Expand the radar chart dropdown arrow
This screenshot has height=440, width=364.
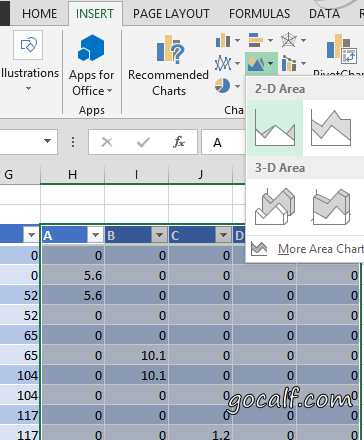point(303,41)
